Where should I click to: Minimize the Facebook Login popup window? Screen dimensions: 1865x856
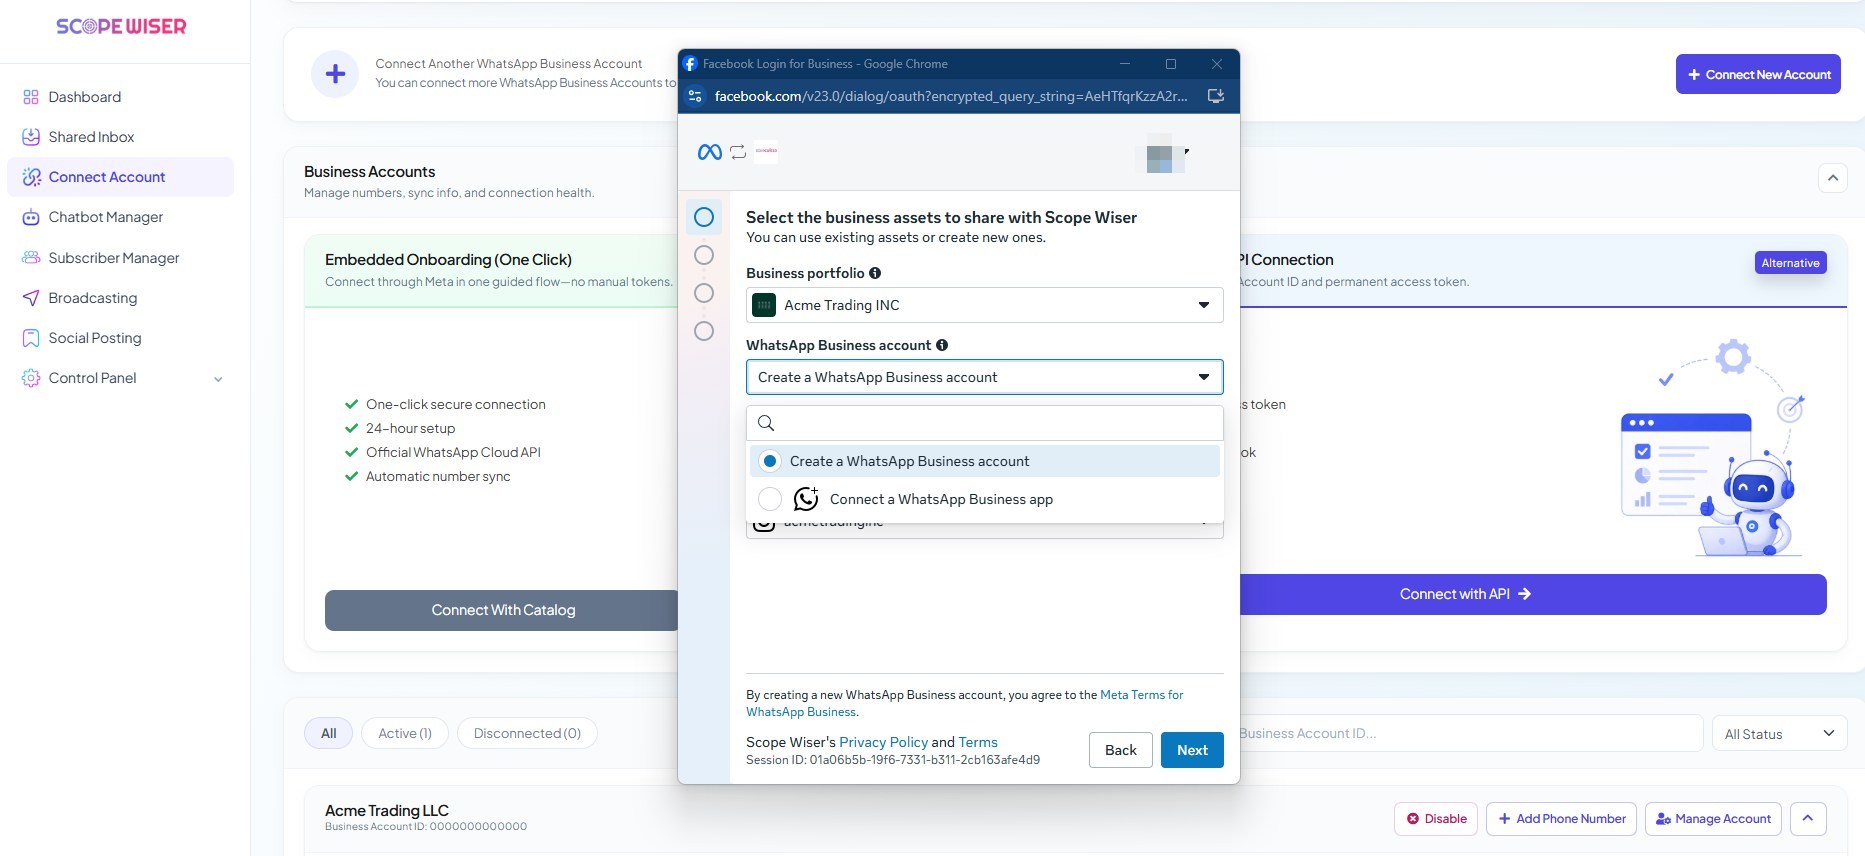[1125, 64]
